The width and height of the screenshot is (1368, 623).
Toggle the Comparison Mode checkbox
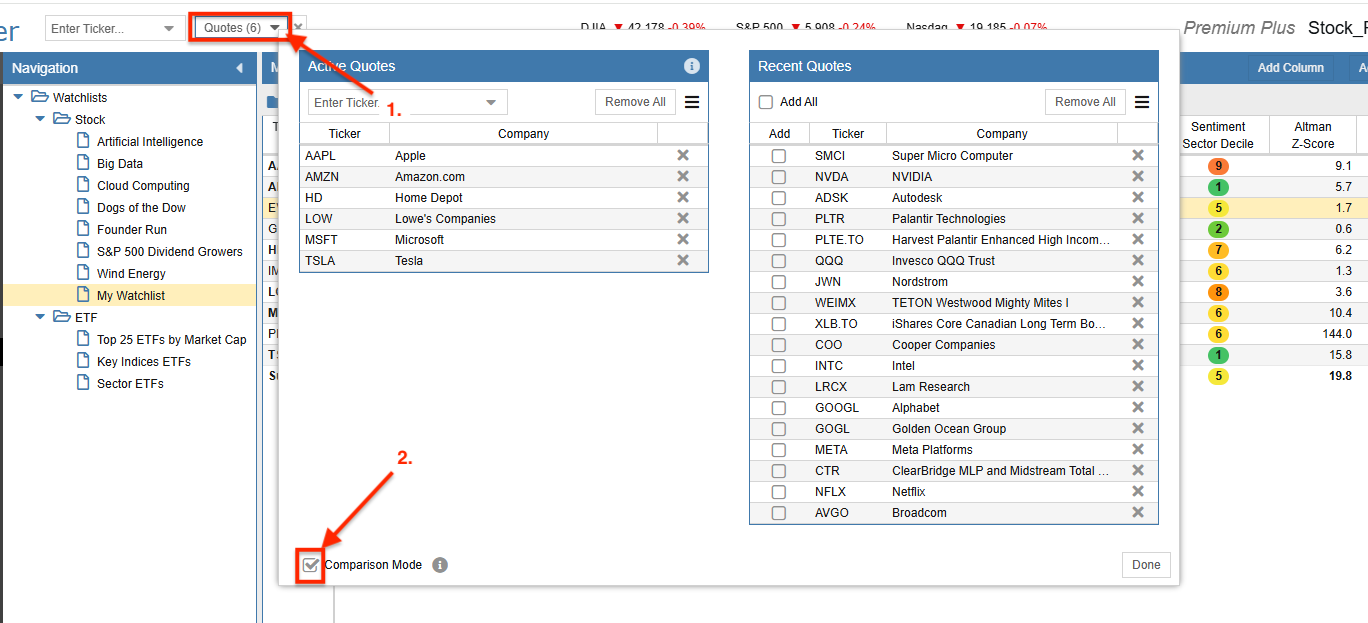tap(312, 565)
